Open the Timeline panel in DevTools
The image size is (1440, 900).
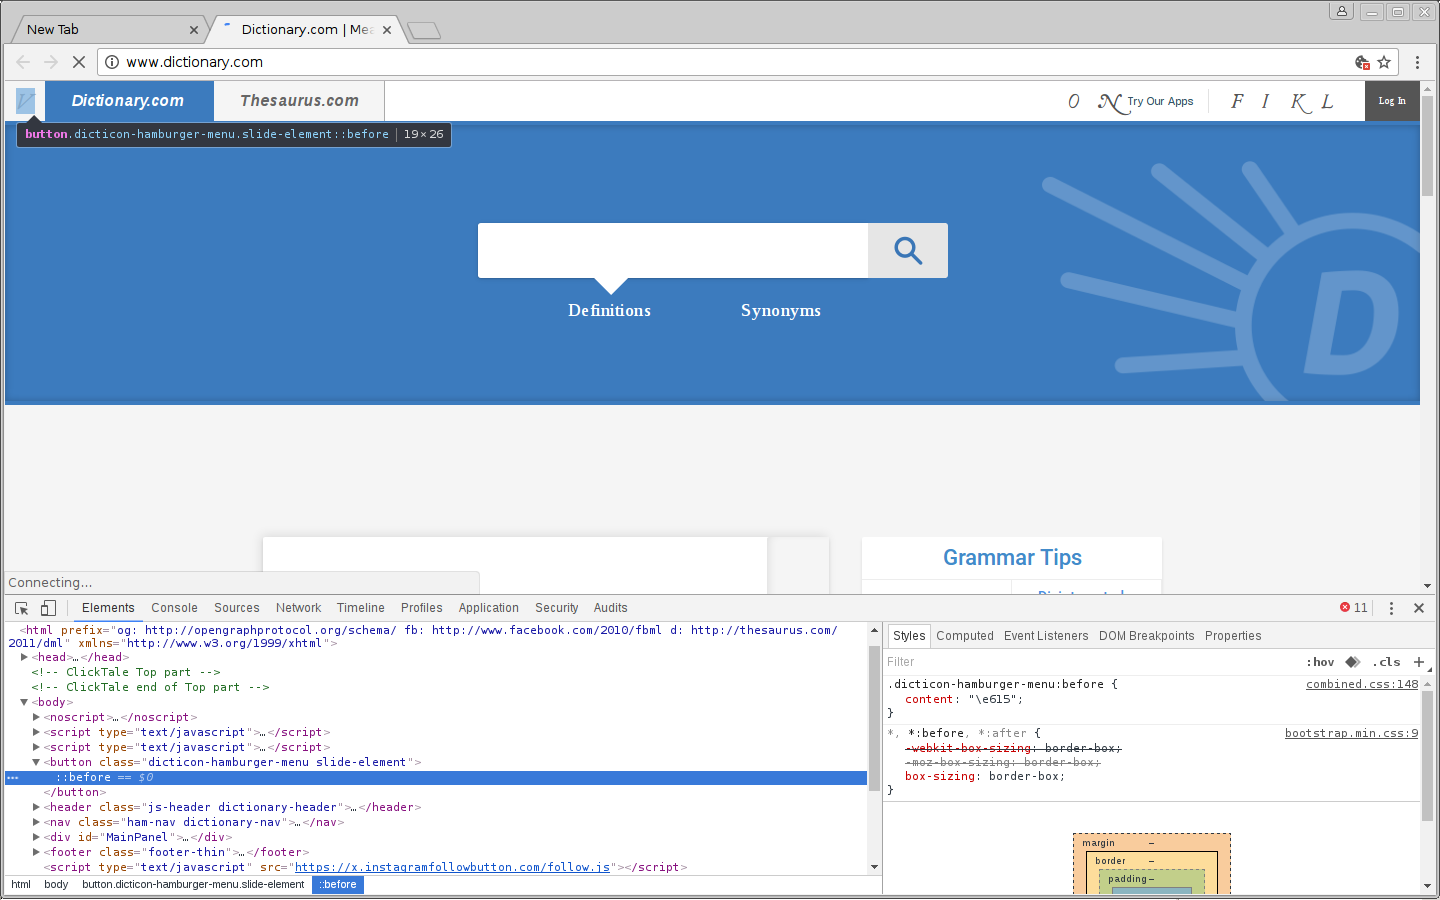(361, 608)
